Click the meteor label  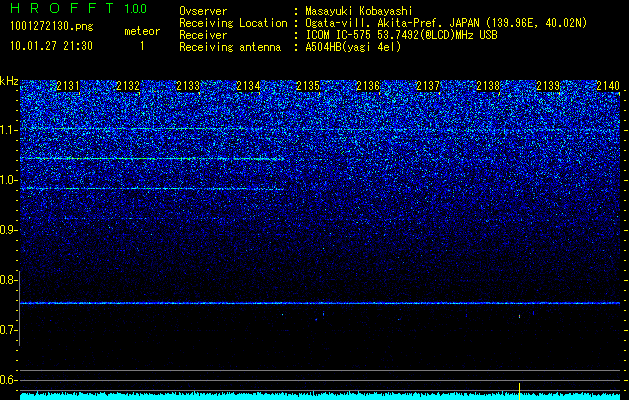tap(142, 31)
